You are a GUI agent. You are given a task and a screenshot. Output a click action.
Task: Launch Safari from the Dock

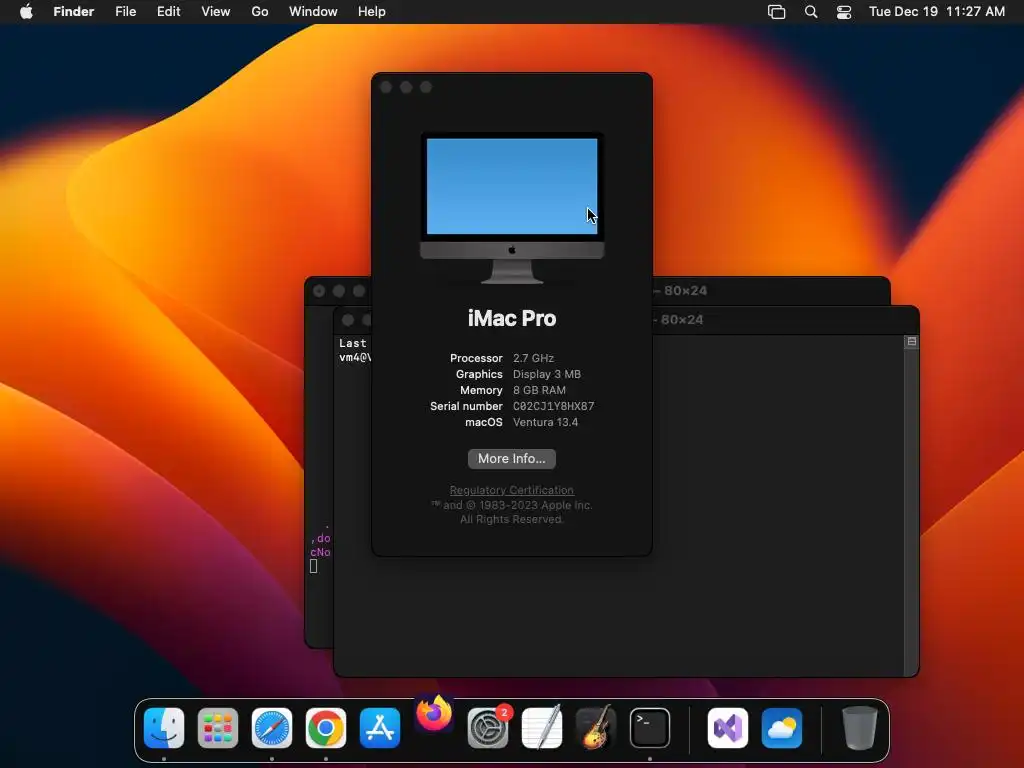pyautogui.click(x=272, y=728)
